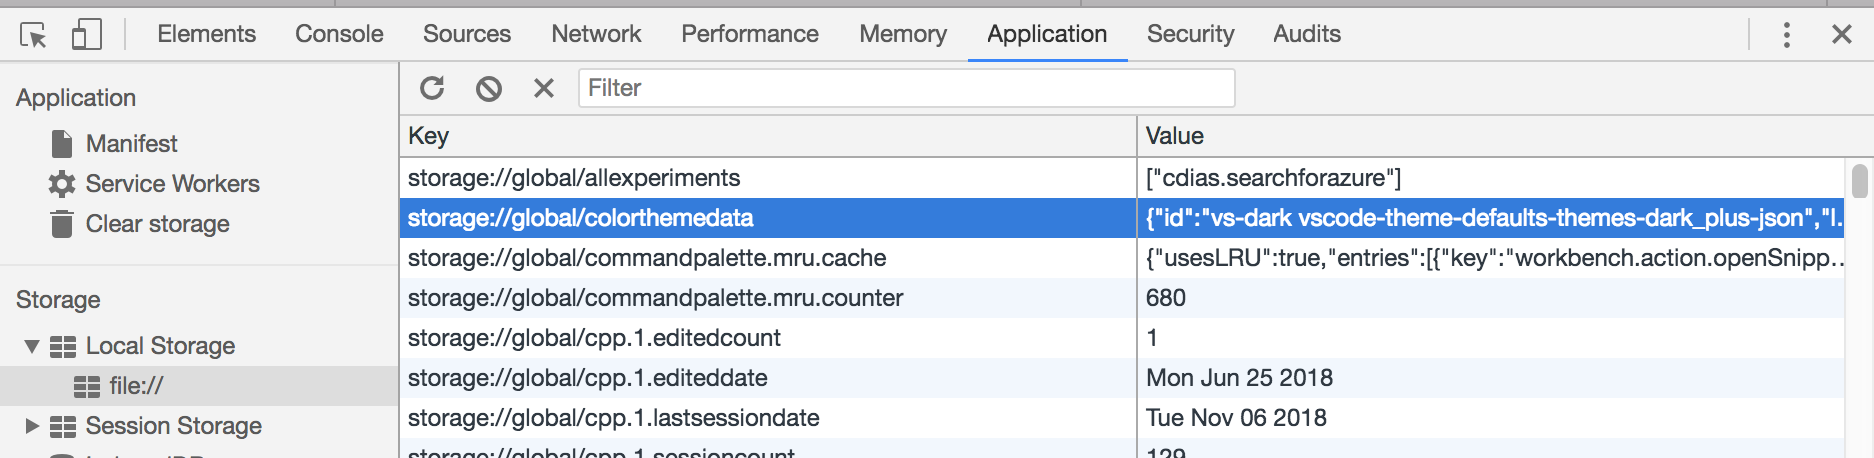Click the inspect element picker icon

[x=33, y=35]
